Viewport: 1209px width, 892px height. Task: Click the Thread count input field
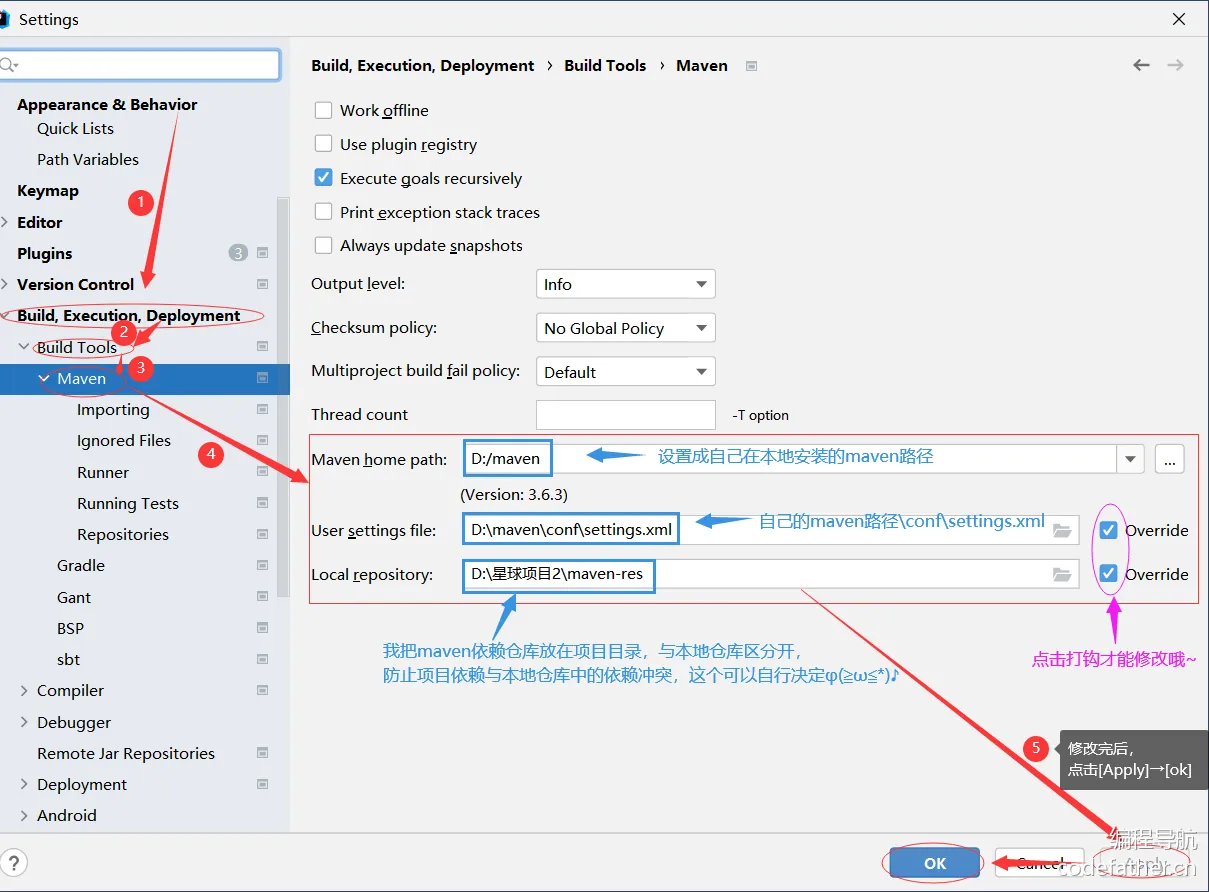click(626, 414)
